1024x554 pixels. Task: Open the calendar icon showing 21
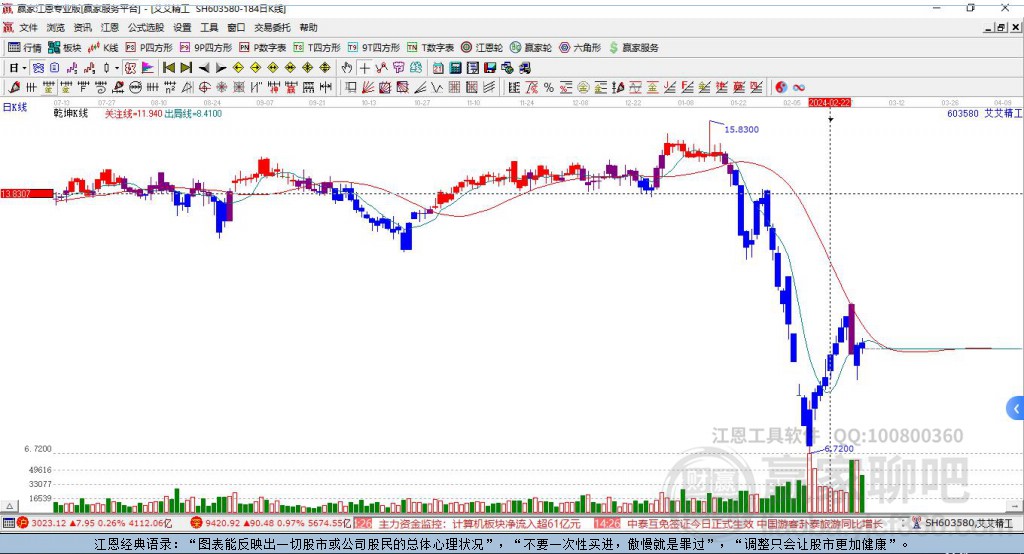click(x=438, y=68)
